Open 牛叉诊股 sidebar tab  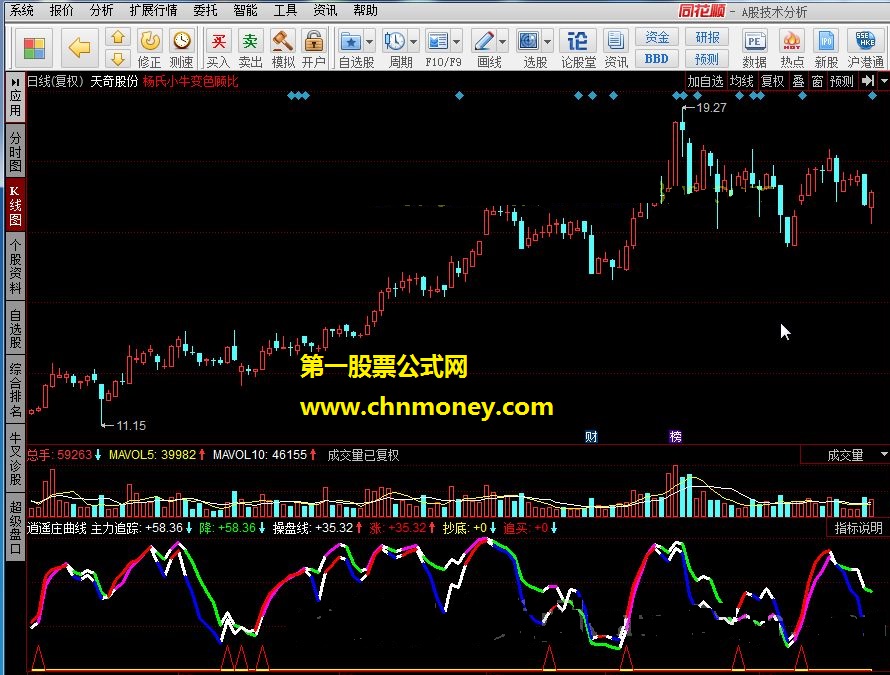point(15,459)
